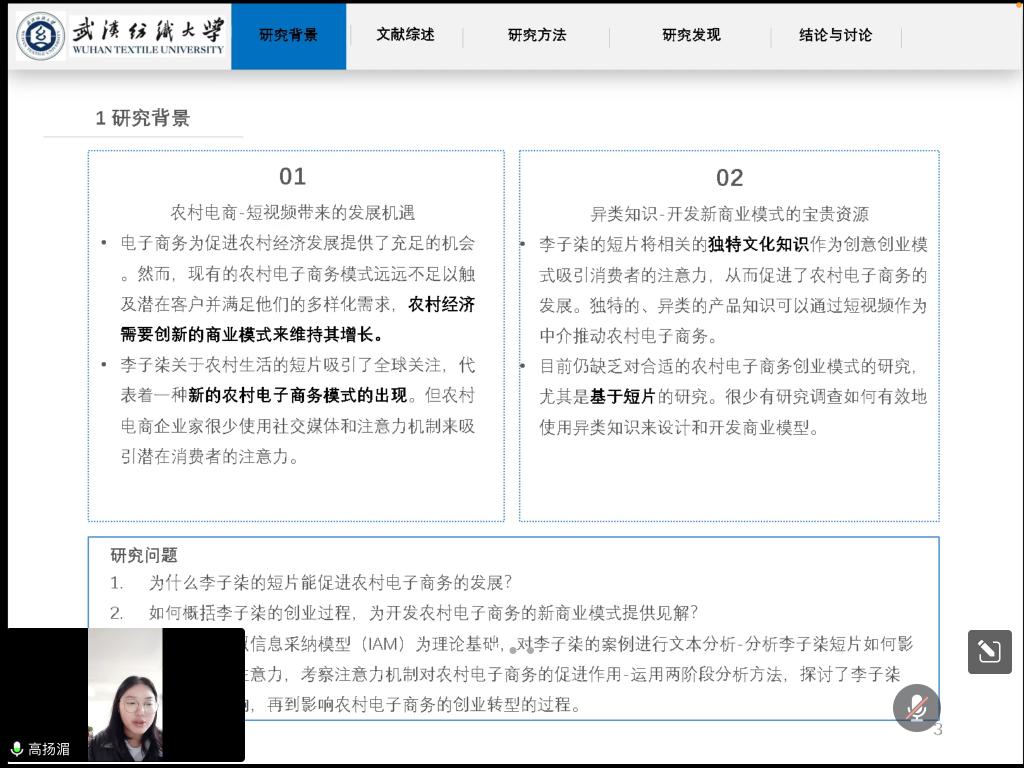The height and width of the screenshot is (768, 1024).
Task: Open the 结论与讨论 tab
Action: 835,35
